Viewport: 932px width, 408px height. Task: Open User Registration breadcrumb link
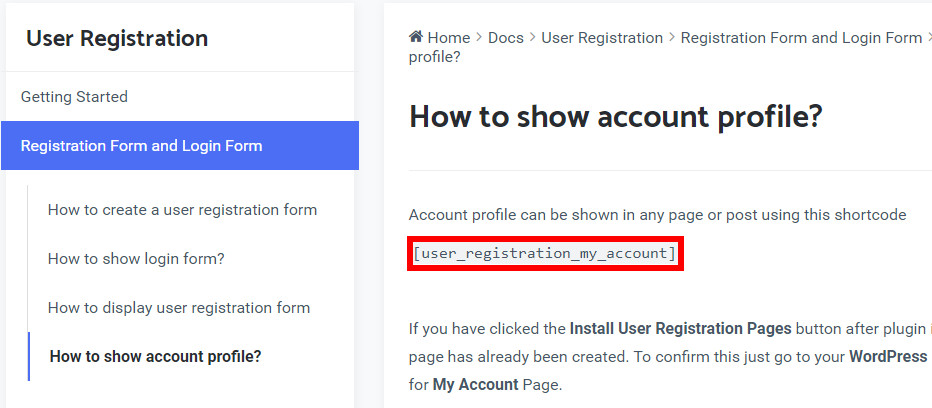(x=602, y=38)
